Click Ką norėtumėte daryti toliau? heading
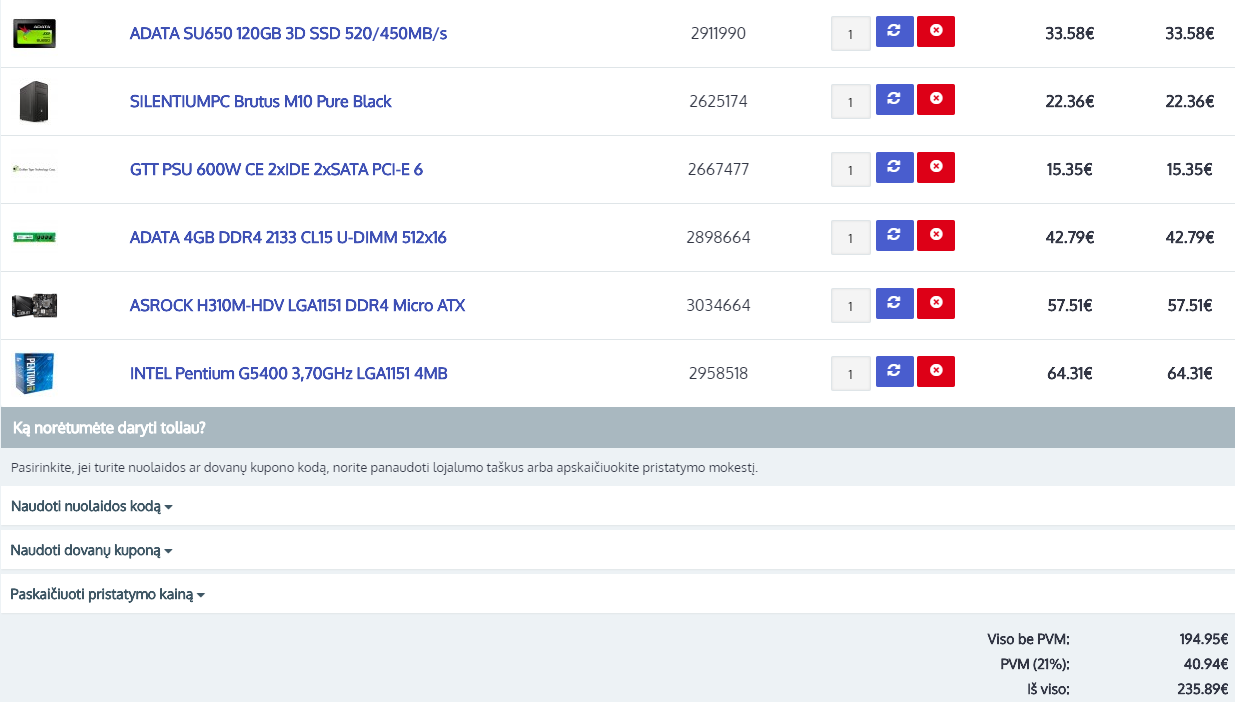This screenshot has height=702, width=1235. [x=109, y=428]
